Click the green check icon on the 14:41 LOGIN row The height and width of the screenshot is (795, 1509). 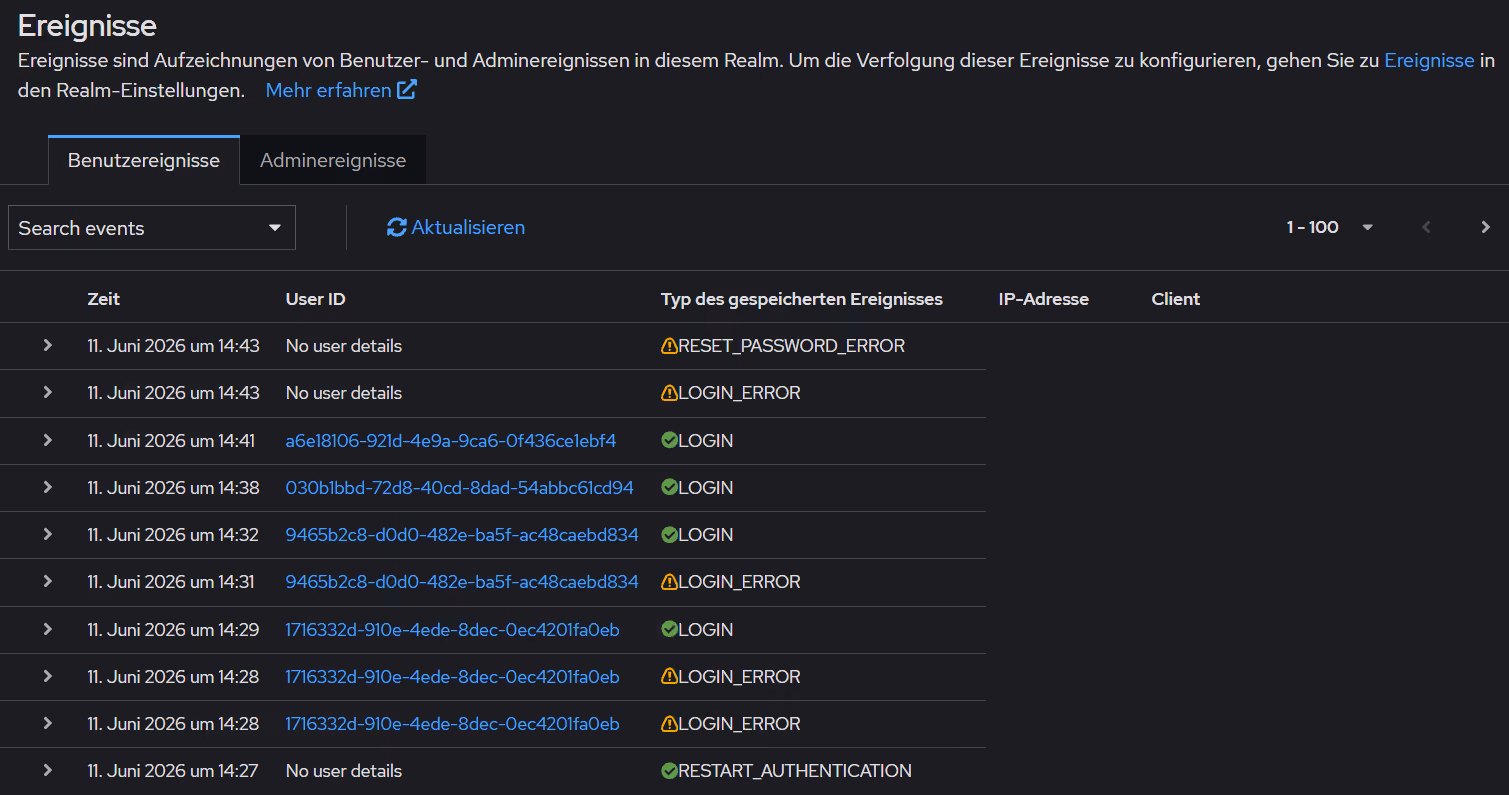pyautogui.click(x=669, y=440)
